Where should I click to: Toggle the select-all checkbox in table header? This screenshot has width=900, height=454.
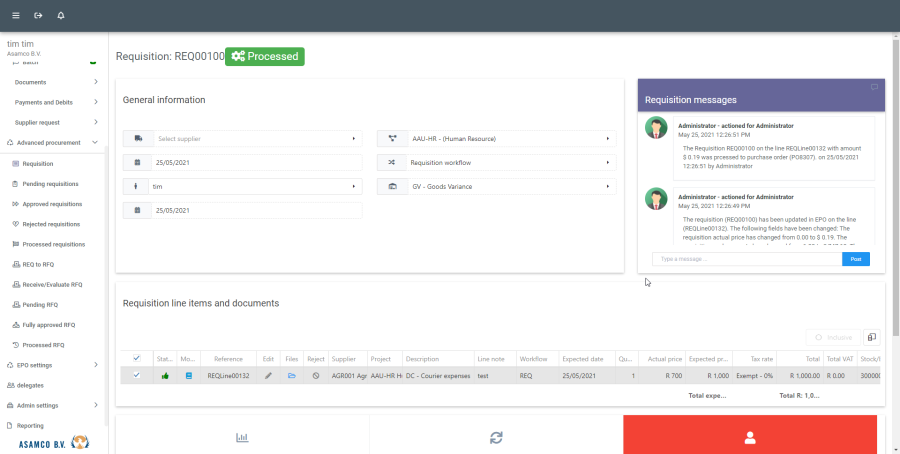(x=137, y=358)
